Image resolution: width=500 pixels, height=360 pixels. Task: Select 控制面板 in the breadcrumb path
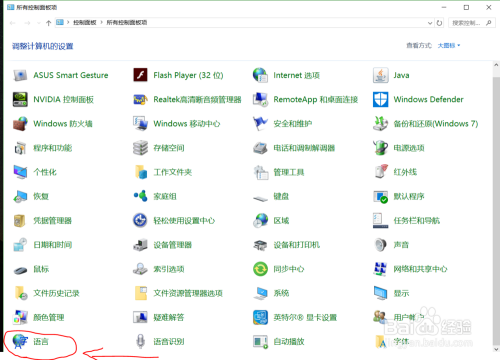(x=85, y=23)
